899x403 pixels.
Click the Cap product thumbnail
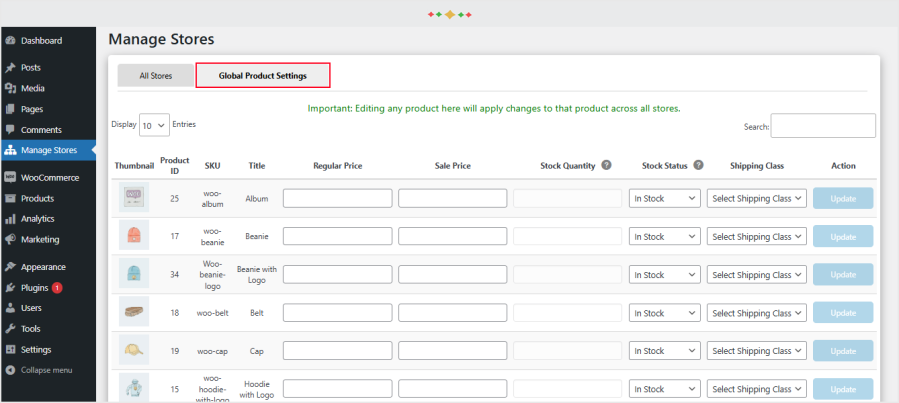(134, 350)
